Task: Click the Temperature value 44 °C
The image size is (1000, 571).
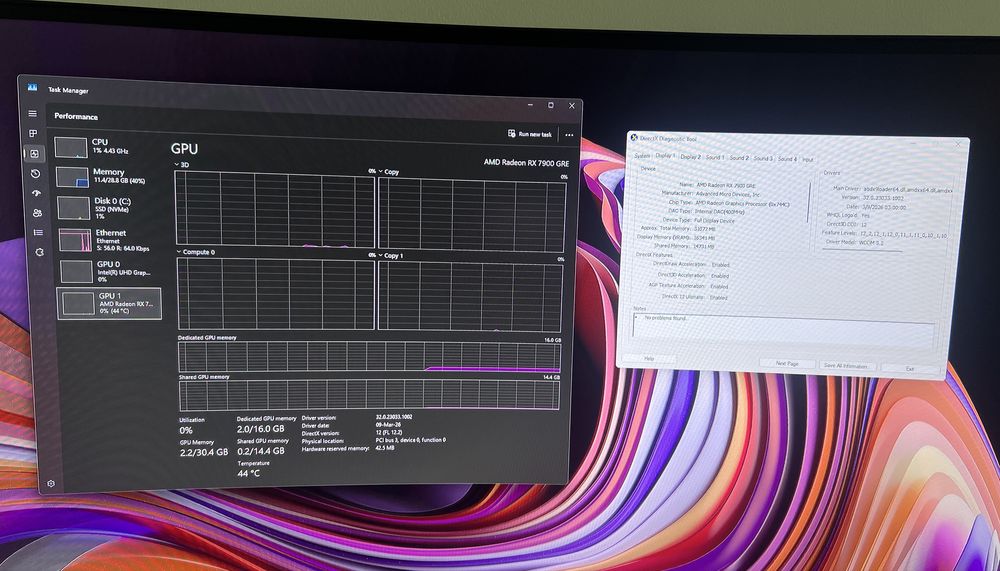Action: (x=249, y=473)
